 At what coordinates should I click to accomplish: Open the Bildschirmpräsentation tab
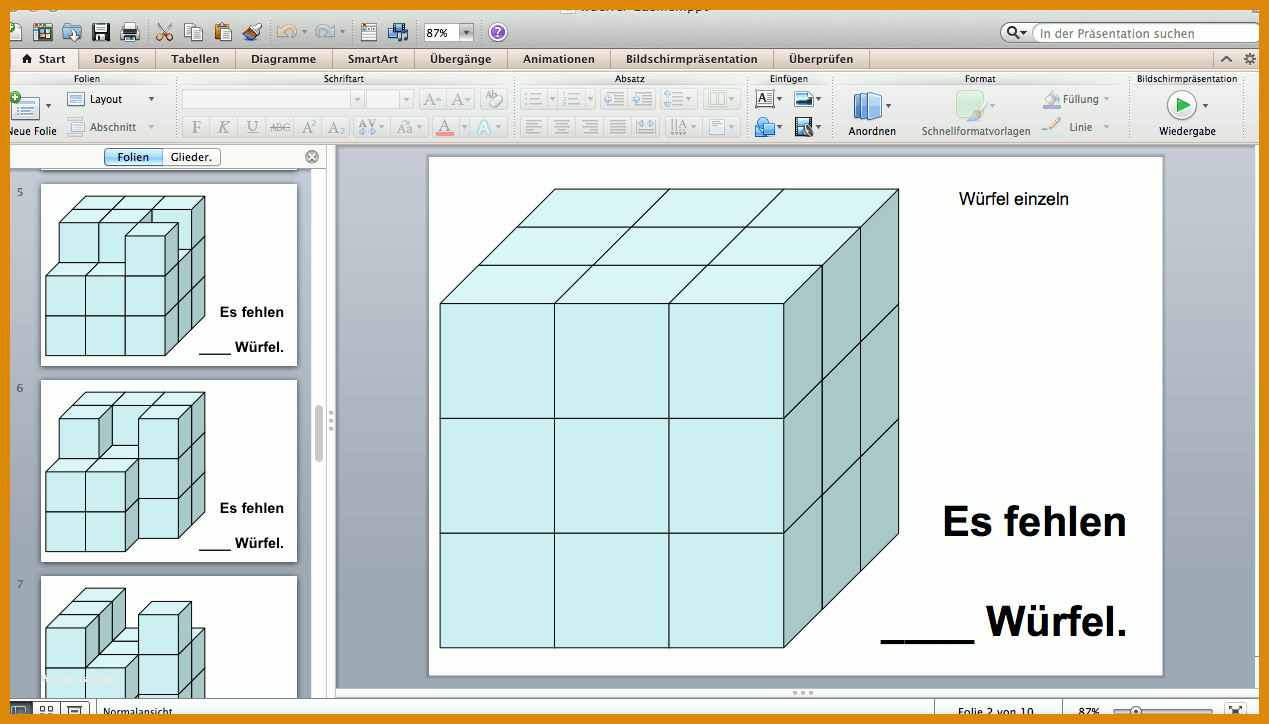[x=692, y=59]
